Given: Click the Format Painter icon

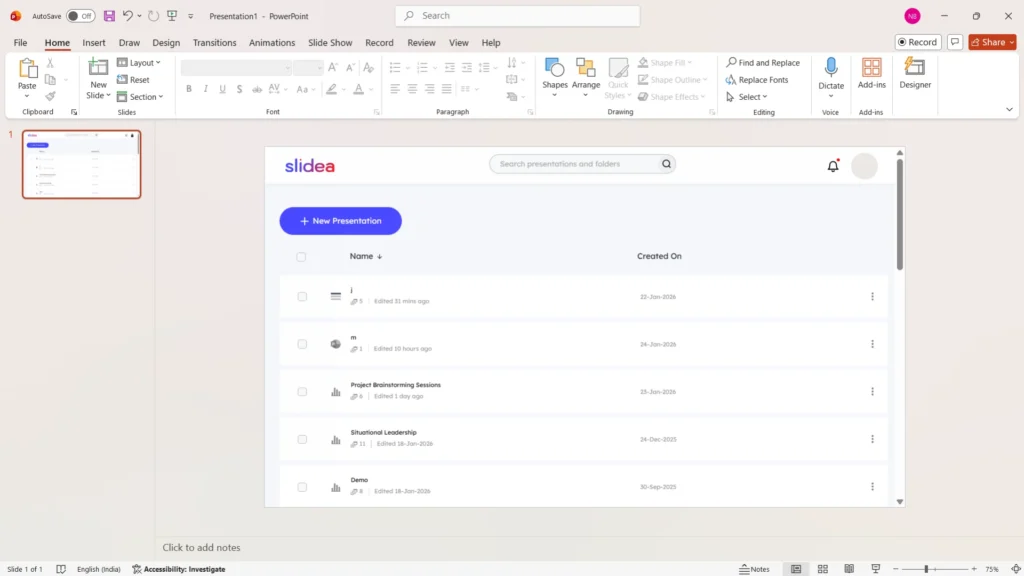Looking at the screenshot, I should [50, 97].
